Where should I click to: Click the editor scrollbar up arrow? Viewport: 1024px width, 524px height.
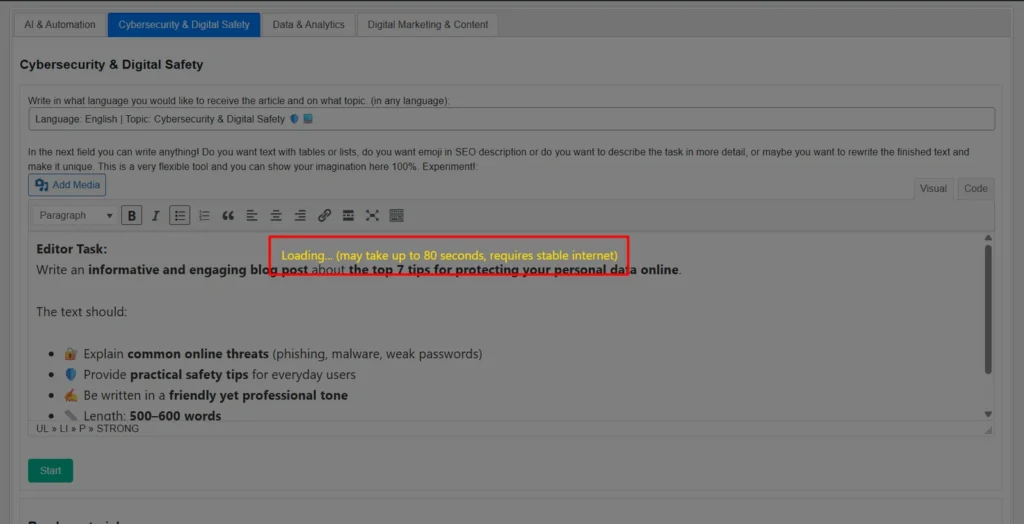click(988, 238)
